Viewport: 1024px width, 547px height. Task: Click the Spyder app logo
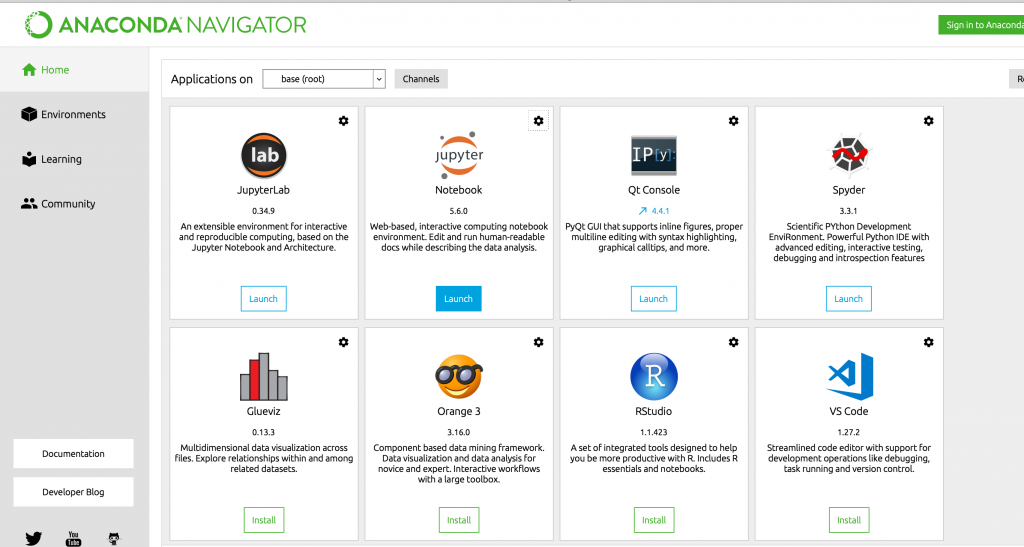coord(849,155)
